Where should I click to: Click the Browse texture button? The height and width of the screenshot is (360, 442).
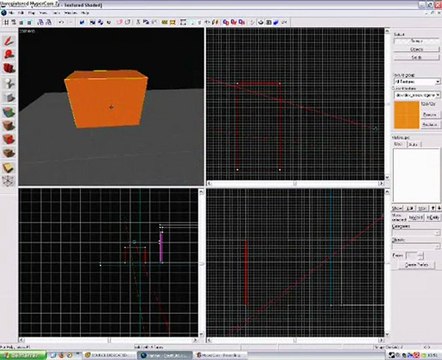(430, 115)
